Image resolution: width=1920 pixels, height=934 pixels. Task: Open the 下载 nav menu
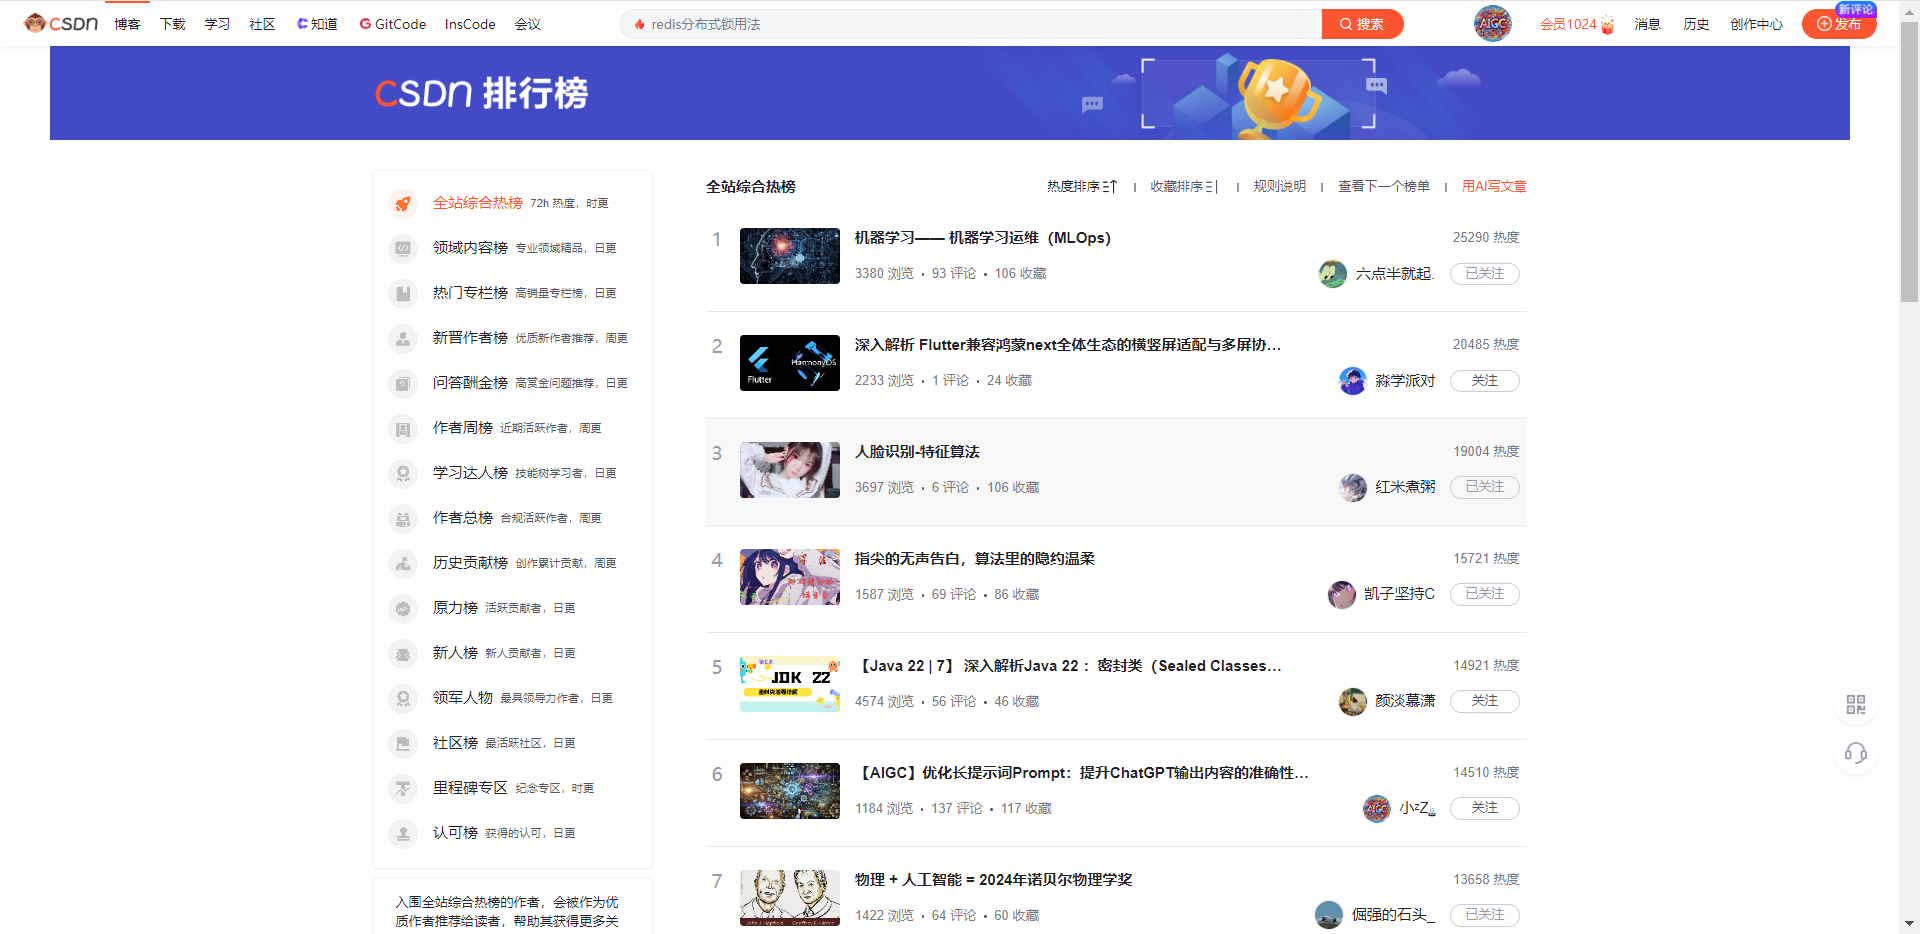172,24
